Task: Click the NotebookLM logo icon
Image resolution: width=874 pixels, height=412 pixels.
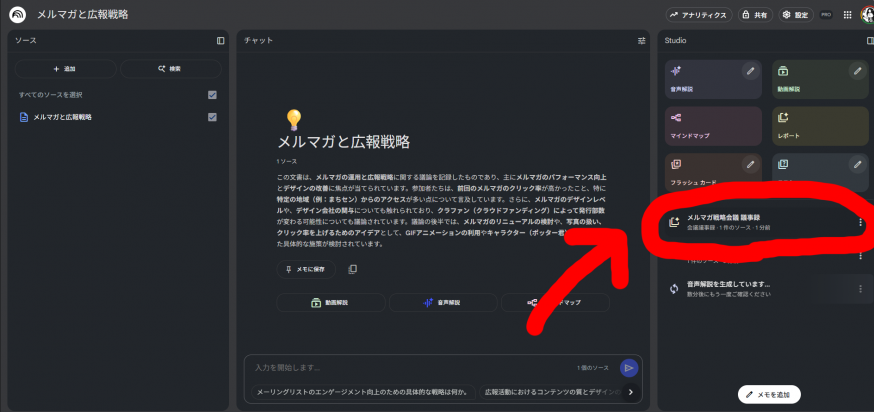Action: tap(17, 15)
